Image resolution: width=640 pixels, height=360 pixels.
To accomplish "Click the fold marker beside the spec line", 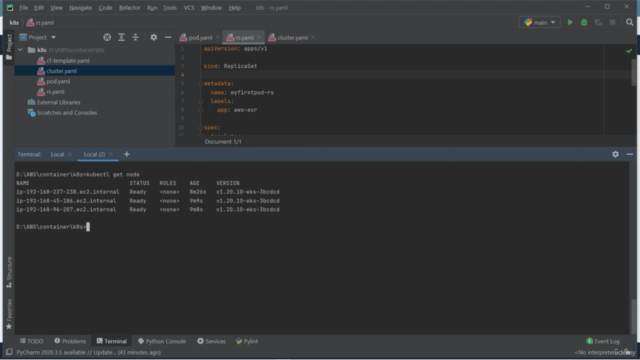I will (x=201, y=127).
